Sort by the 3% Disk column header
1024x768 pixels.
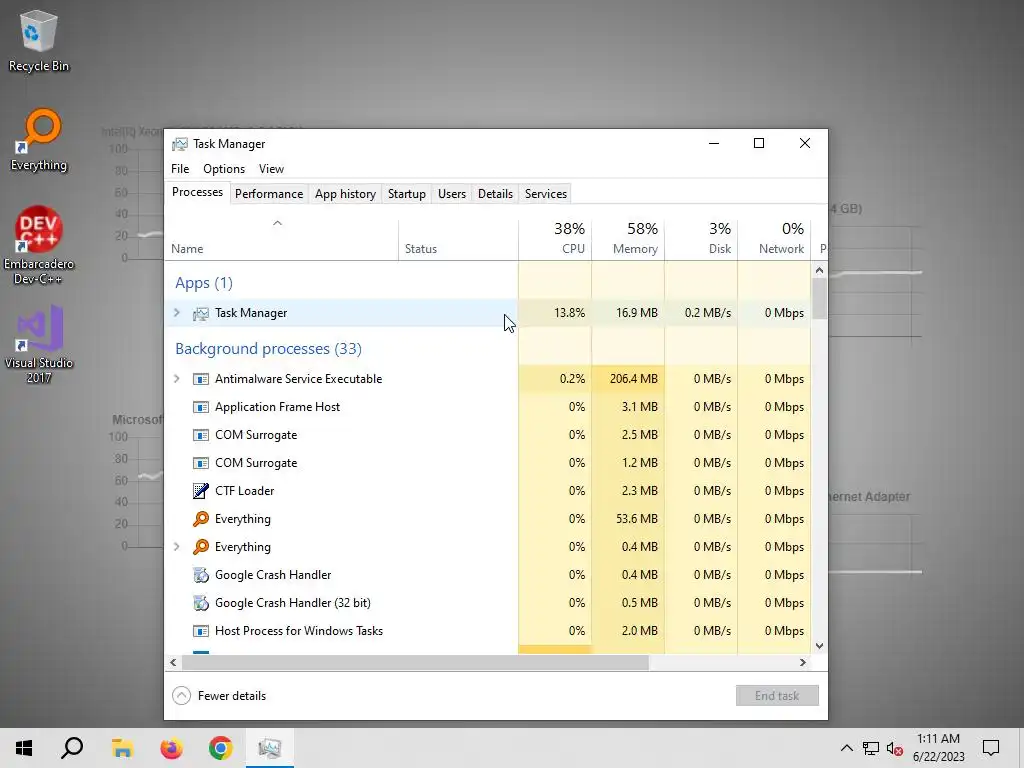click(x=701, y=240)
